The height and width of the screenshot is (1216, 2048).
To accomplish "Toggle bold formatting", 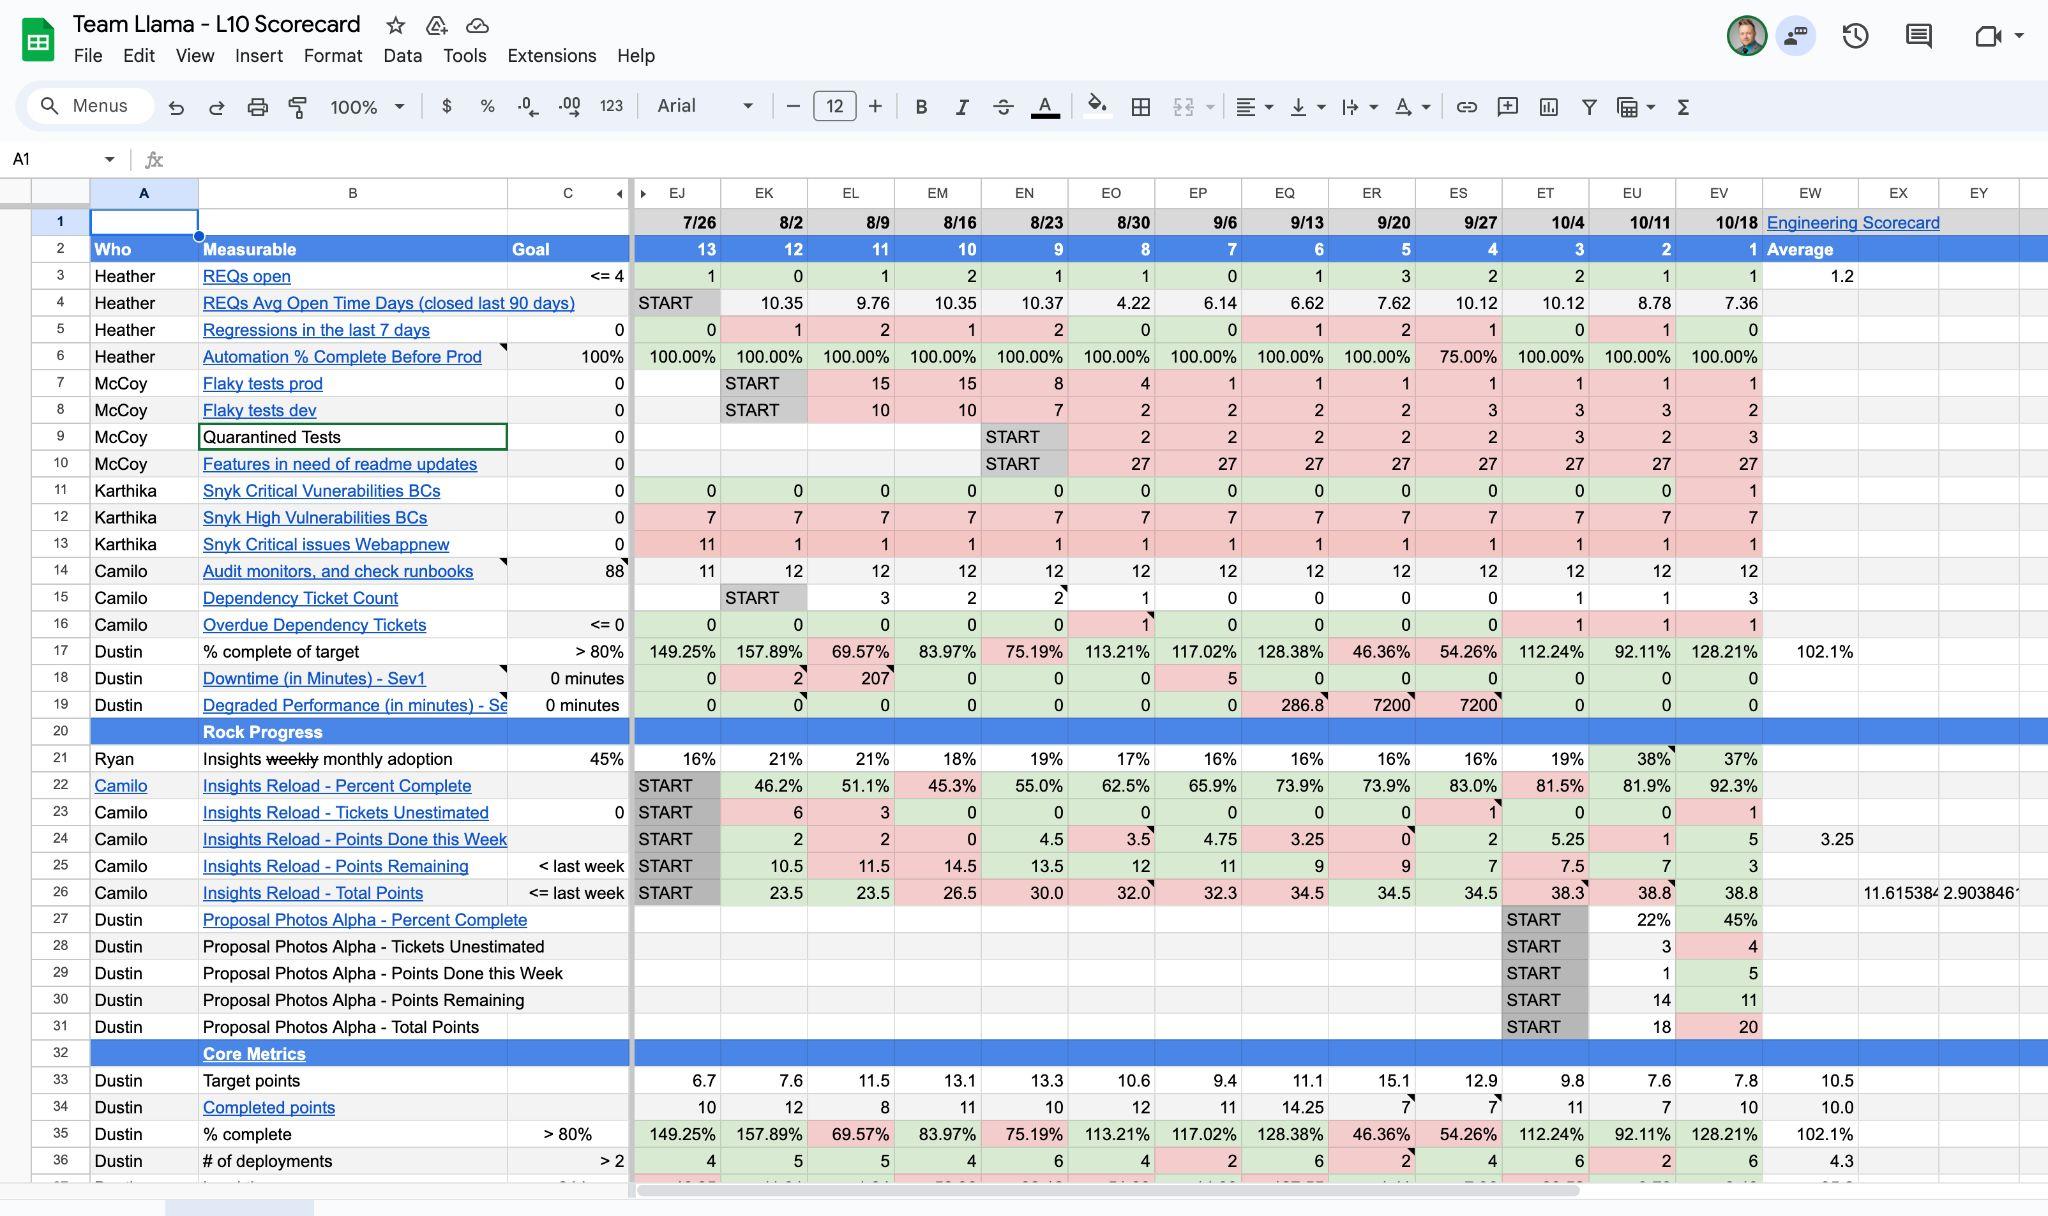I will [x=921, y=107].
